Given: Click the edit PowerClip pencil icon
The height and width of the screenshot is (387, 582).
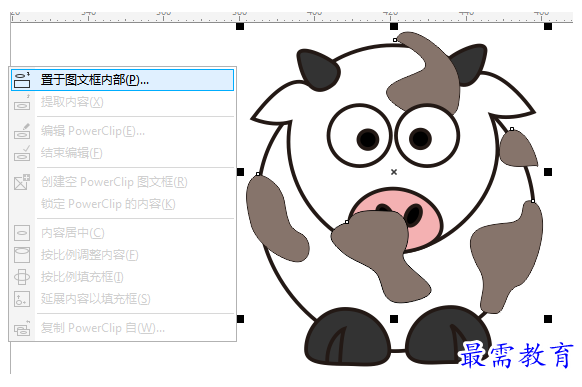Looking at the screenshot, I should click(x=22, y=131).
